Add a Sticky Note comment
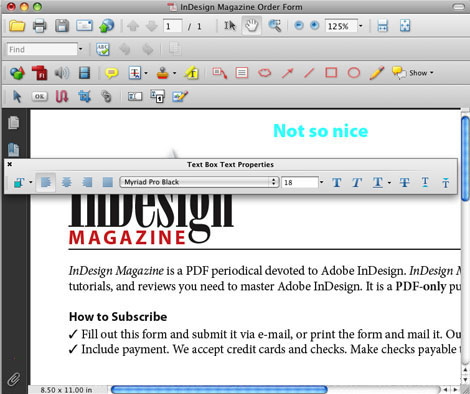470x394 pixels. point(112,73)
